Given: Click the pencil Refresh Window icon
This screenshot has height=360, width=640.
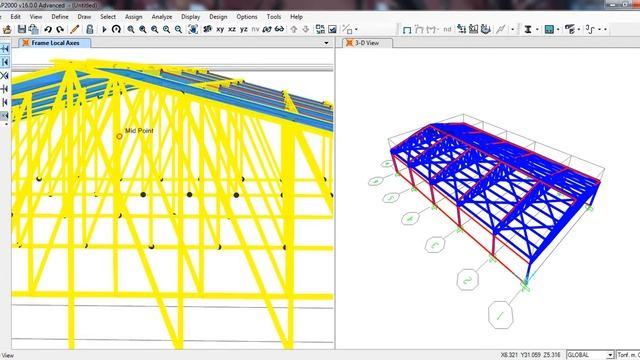Looking at the screenshot, I should tap(74, 29).
